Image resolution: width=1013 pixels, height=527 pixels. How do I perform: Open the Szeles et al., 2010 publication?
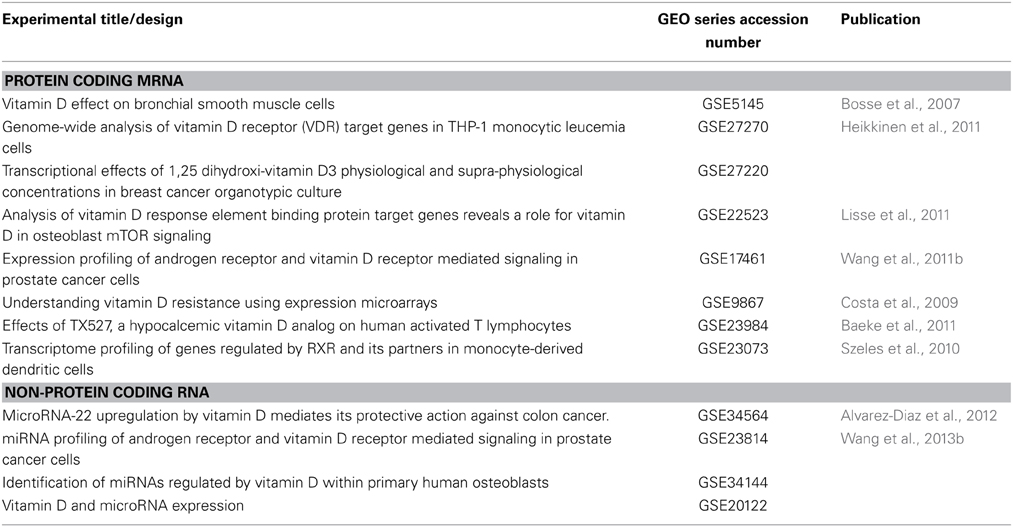(900, 349)
